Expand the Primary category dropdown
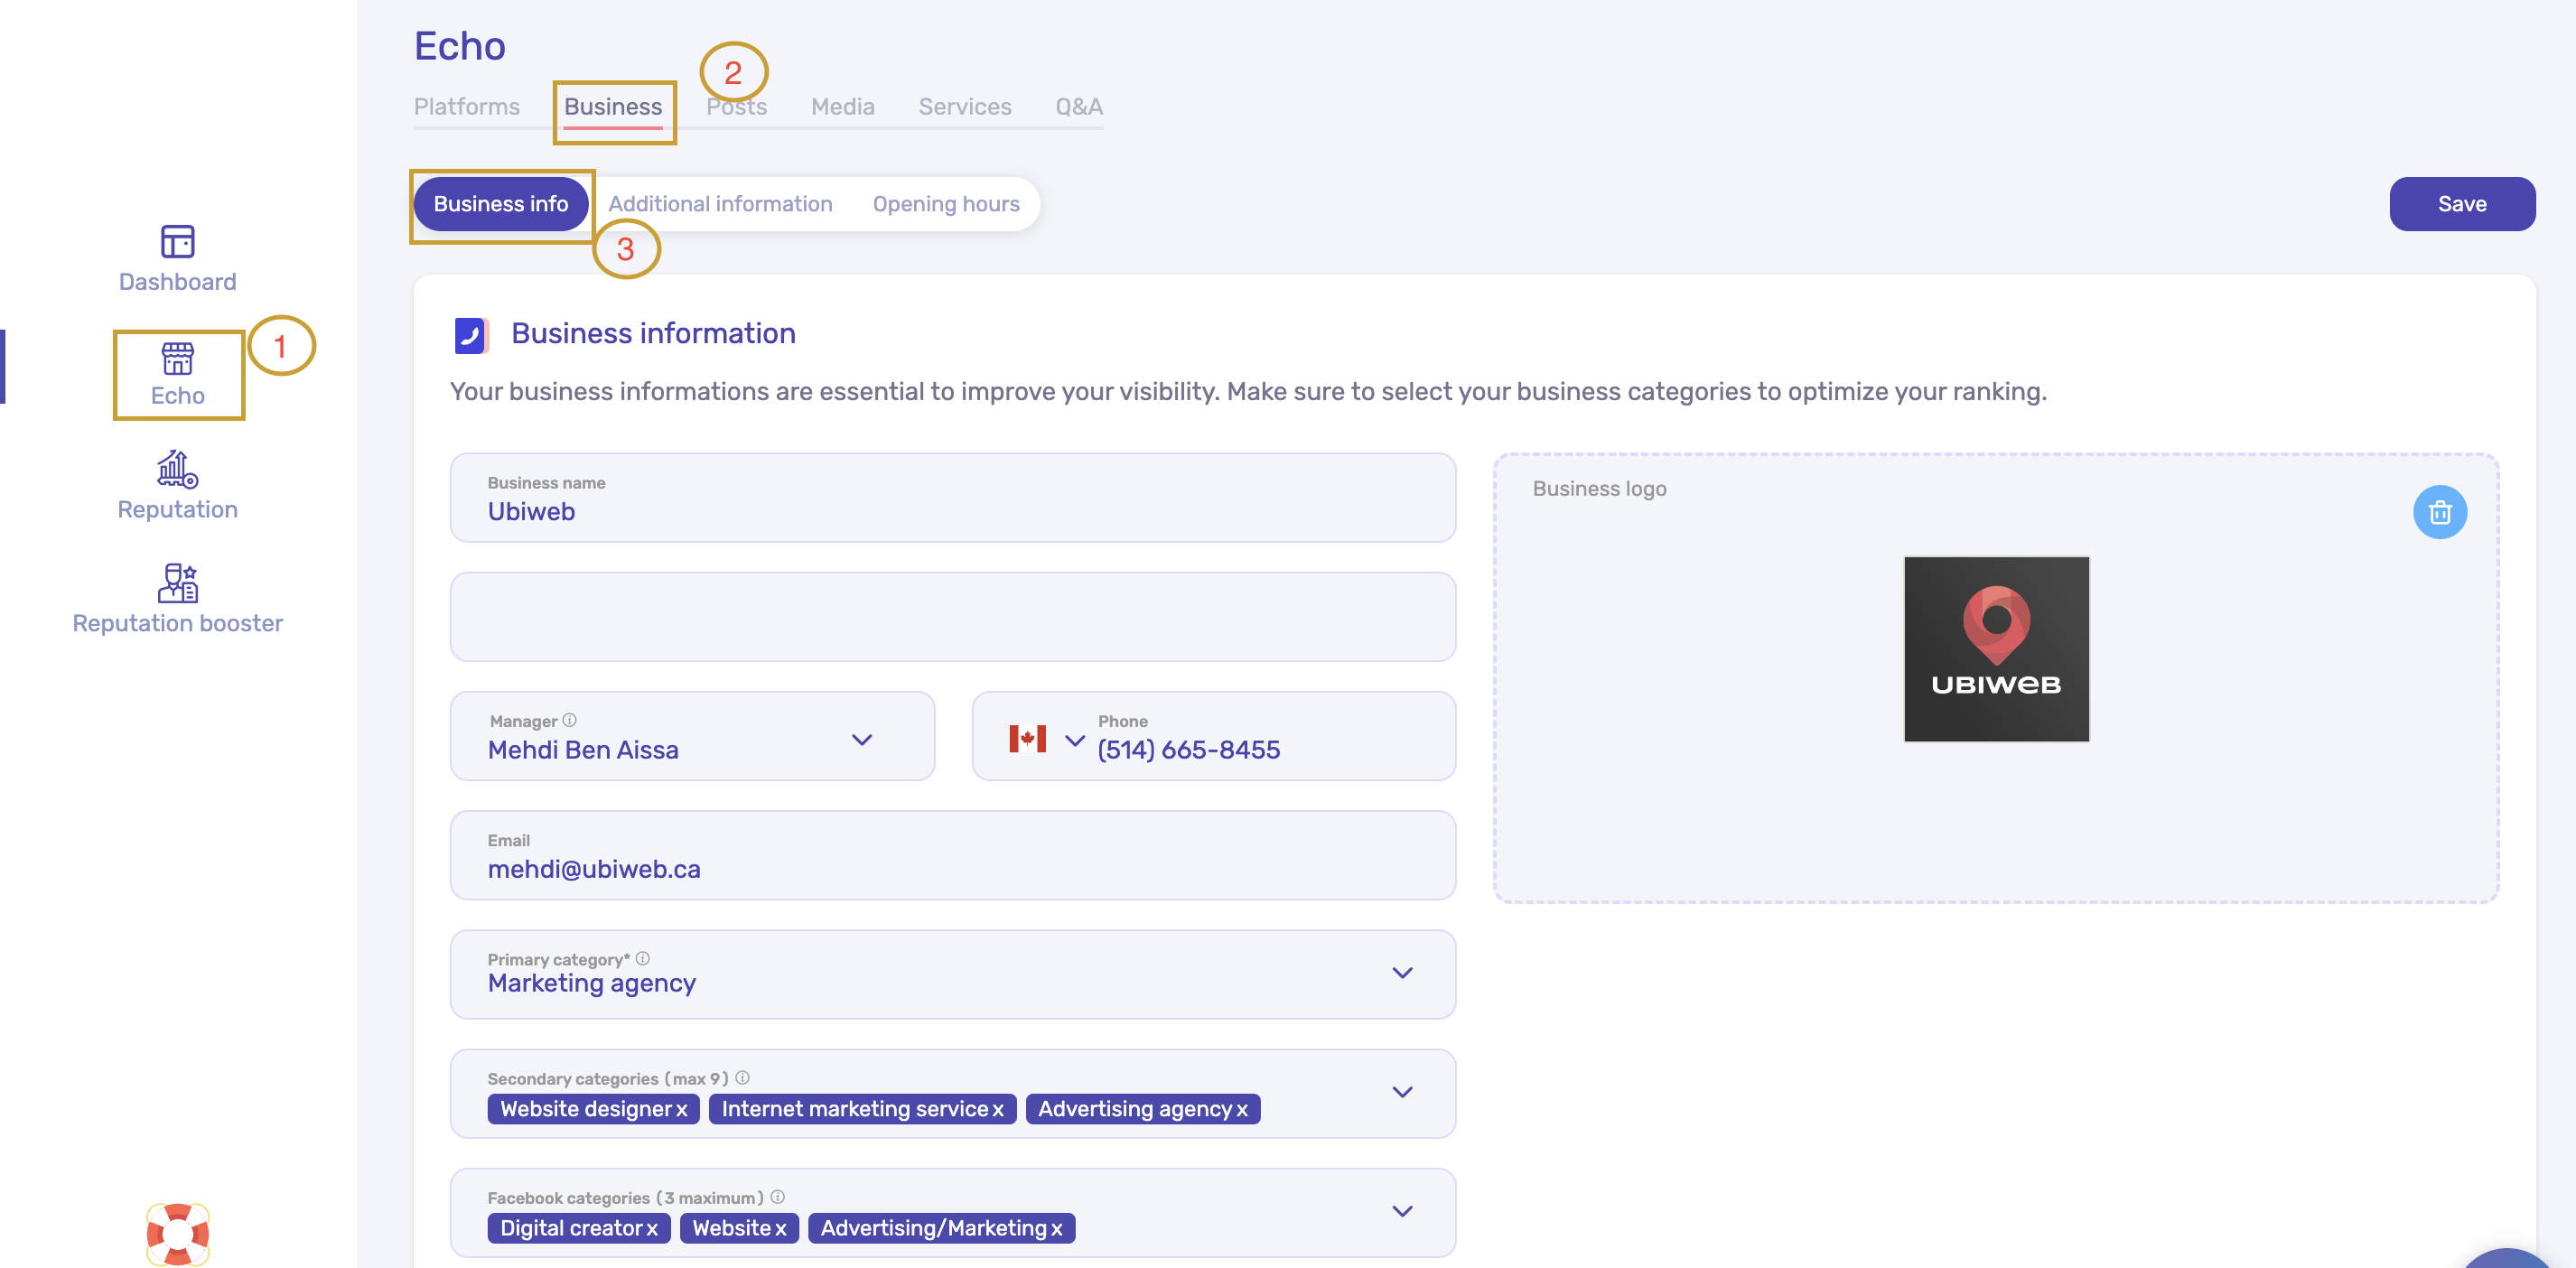The image size is (2576, 1268). click(1402, 973)
